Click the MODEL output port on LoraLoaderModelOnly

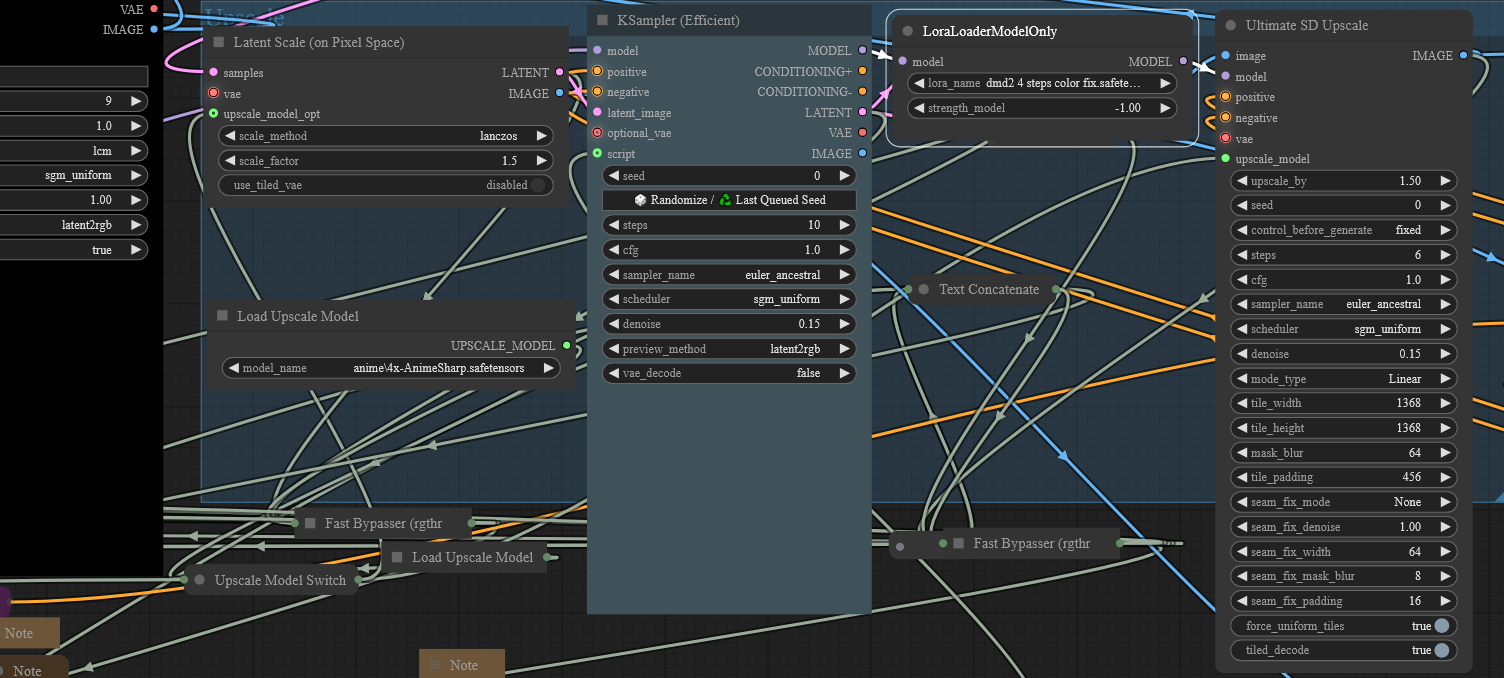pyautogui.click(x=1184, y=62)
